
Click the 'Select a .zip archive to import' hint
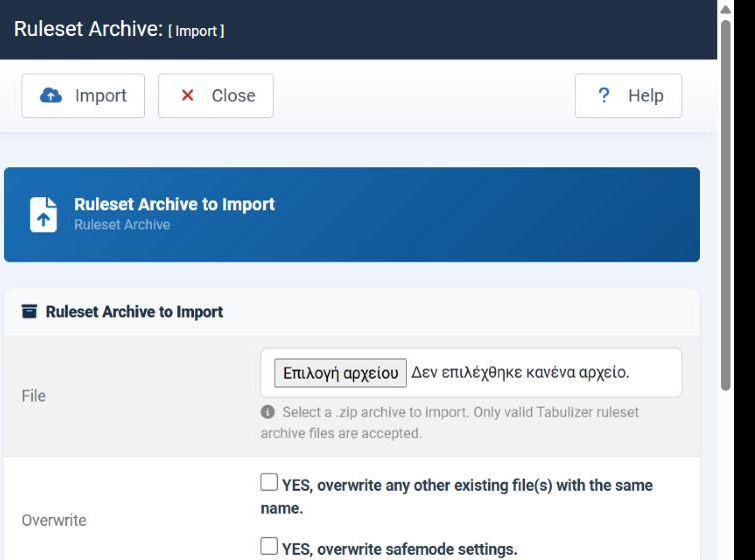(450, 423)
